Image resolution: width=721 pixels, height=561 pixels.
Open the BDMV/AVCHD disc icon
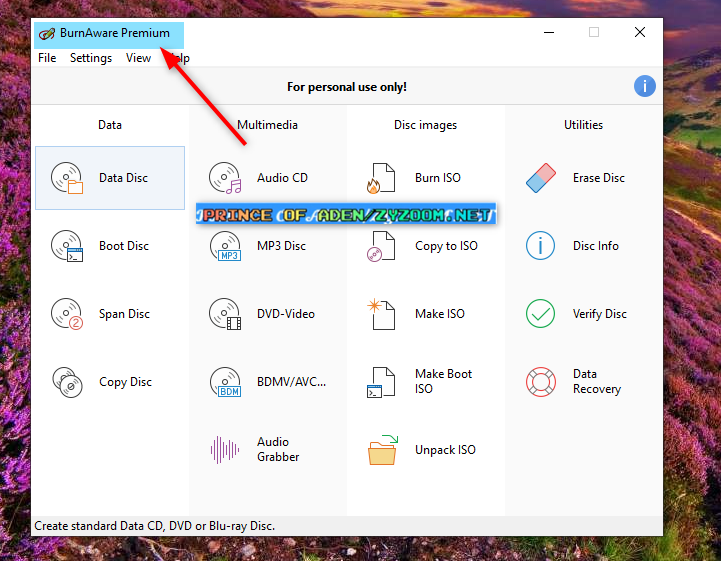click(225, 382)
